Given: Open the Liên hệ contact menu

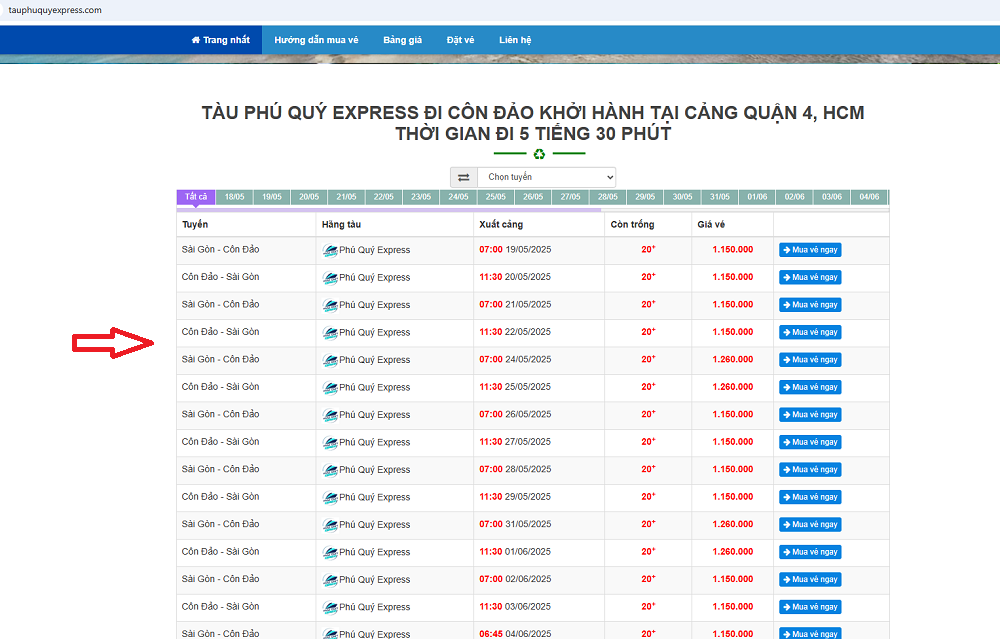Looking at the screenshot, I should (515, 40).
